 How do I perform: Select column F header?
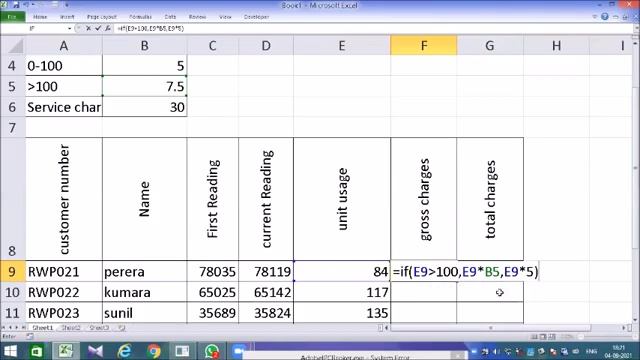click(x=424, y=45)
